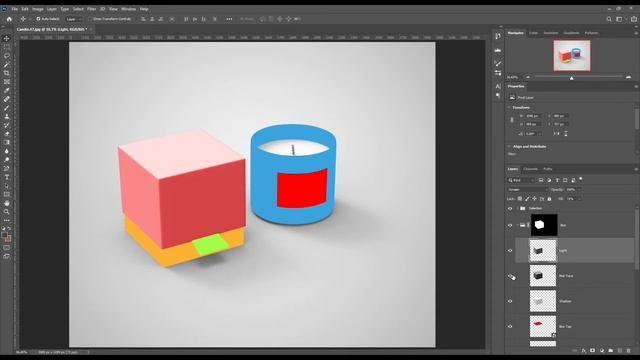The image size is (640, 360).
Task: Hide the Shadow layer
Action: point(510,301)
